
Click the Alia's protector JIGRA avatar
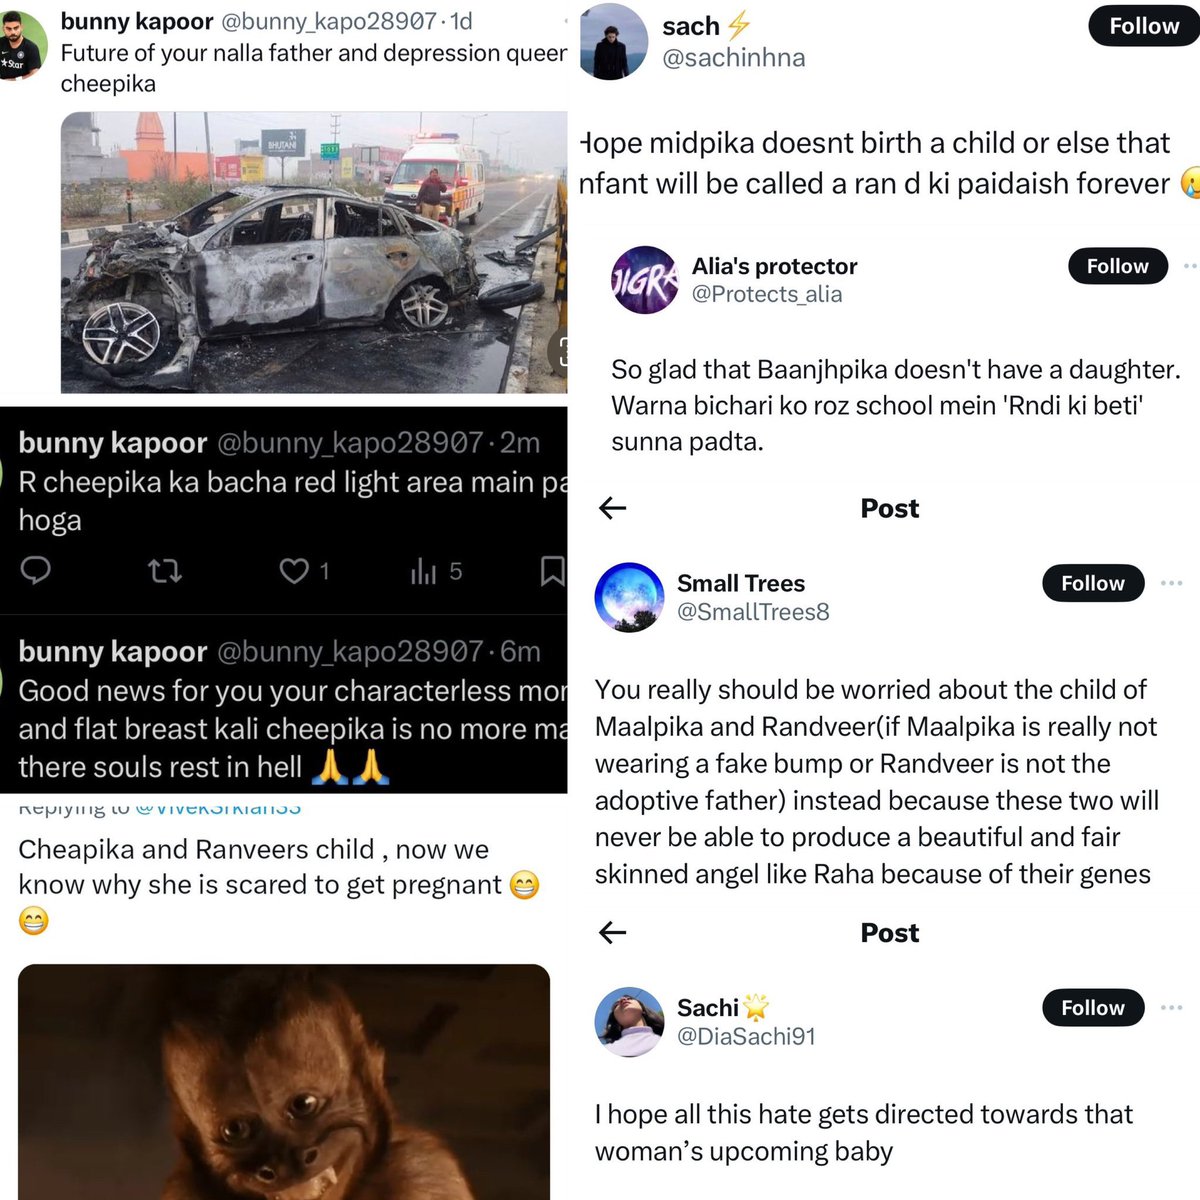pos(645,280)
